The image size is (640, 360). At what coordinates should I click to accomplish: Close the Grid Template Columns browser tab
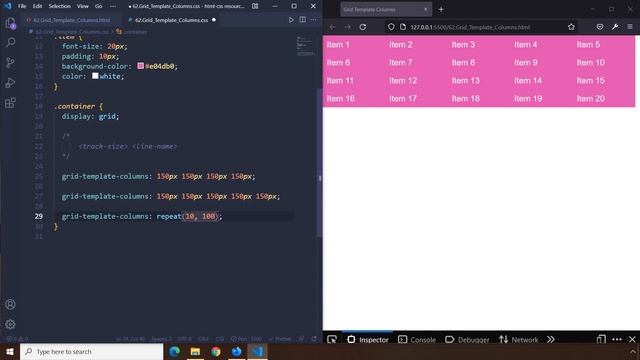click(425, 9)
